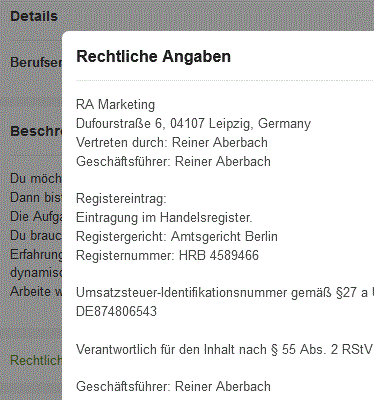Click the 'Berufser' label in the background page
This screenshot has height=400, width=374.
pos(36,62)
